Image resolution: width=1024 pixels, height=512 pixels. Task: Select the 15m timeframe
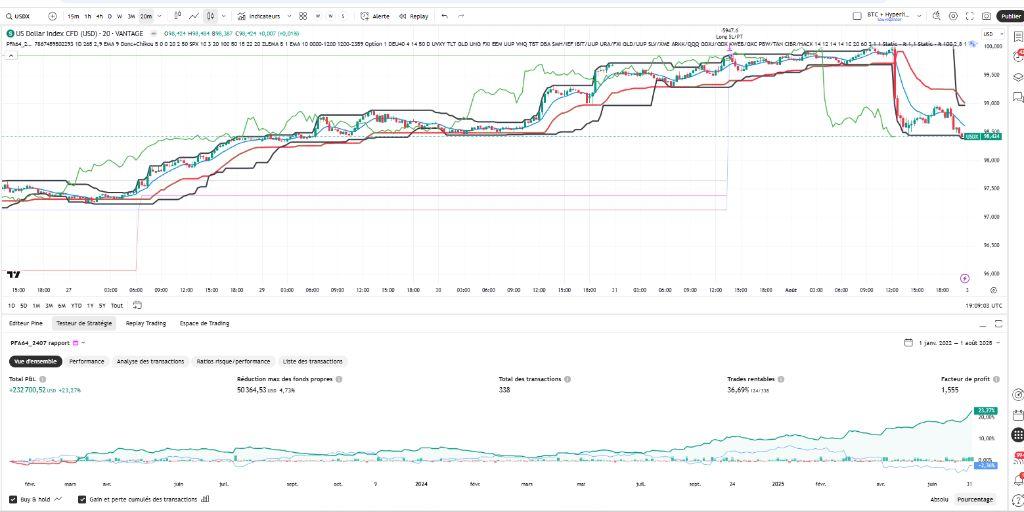74,16
